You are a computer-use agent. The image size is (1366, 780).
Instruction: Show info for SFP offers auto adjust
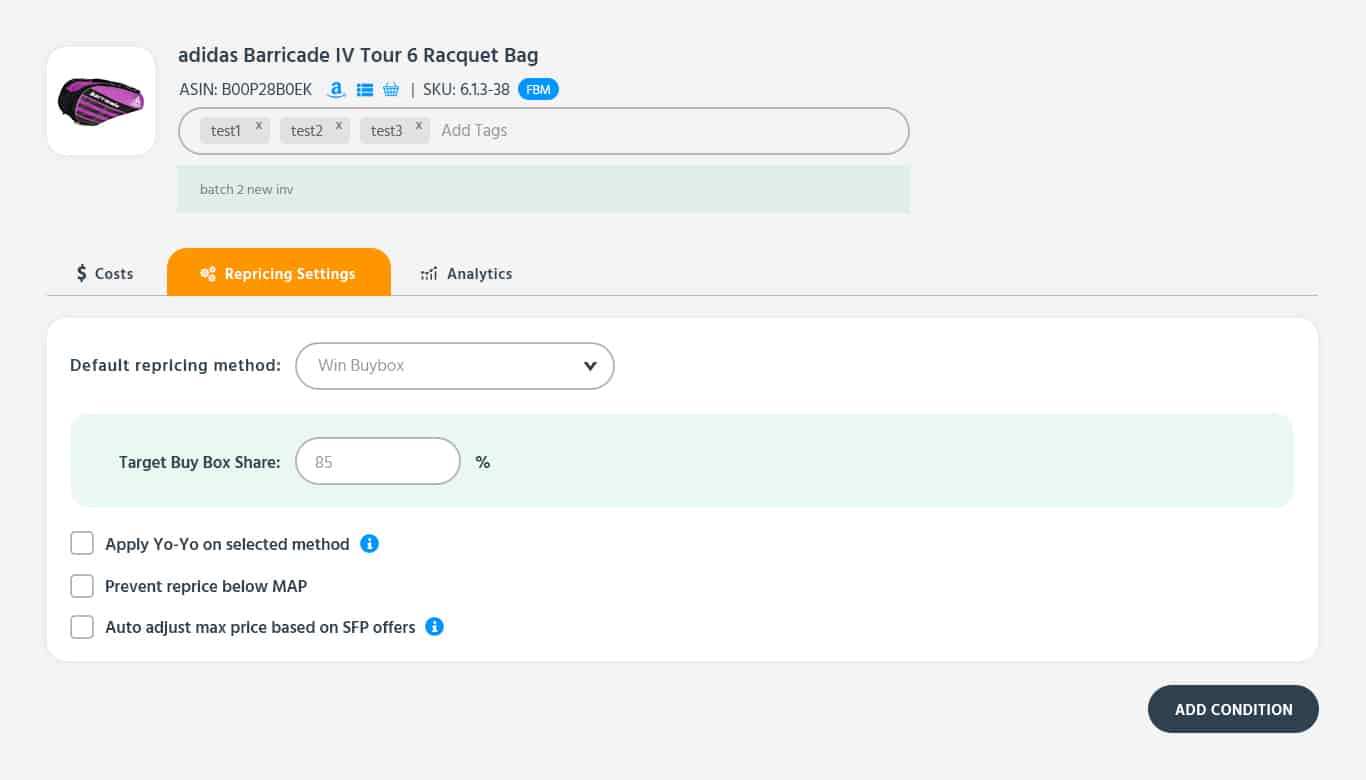click(434, 627)
